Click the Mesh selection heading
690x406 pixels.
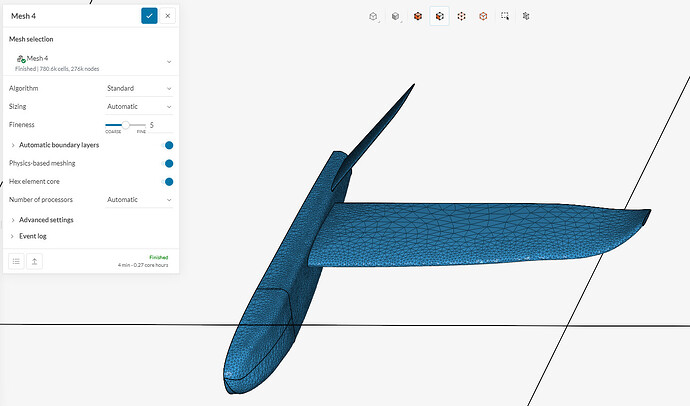[x=31, y=39]
